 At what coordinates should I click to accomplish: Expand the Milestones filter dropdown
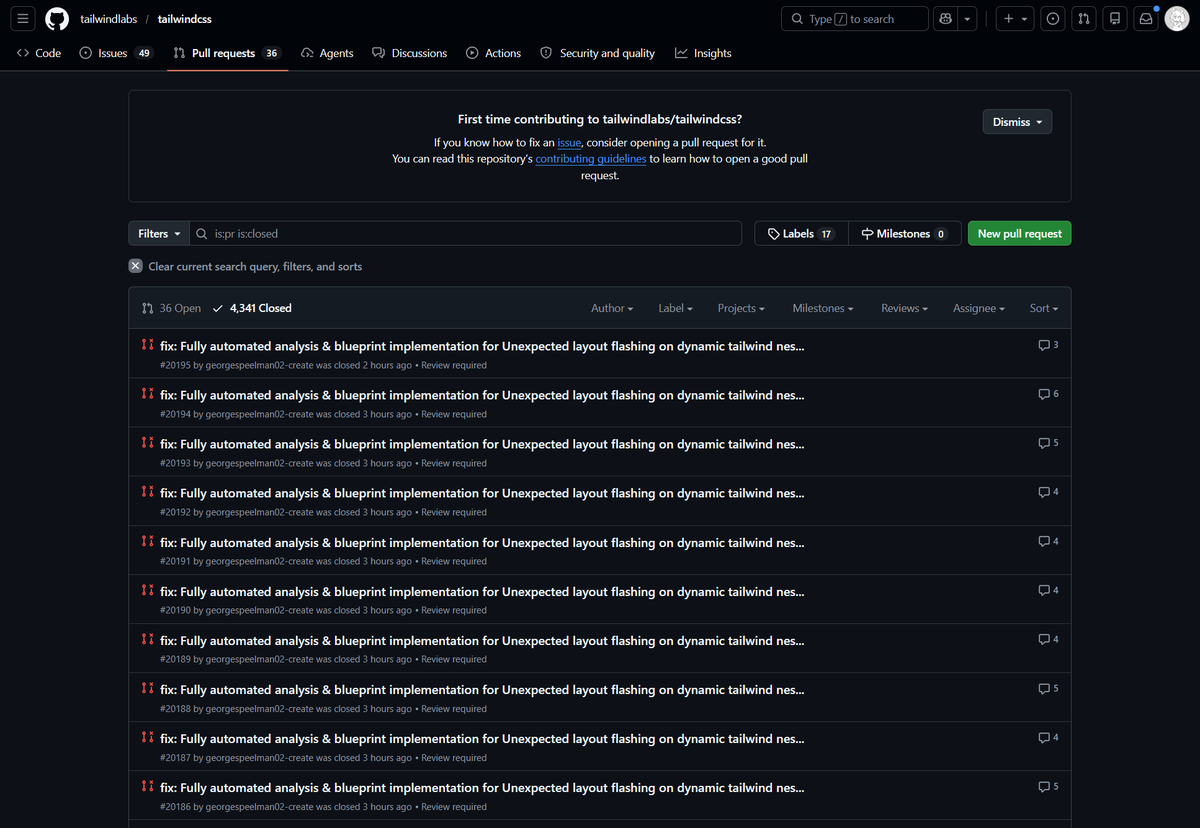[x=823, y=308]
